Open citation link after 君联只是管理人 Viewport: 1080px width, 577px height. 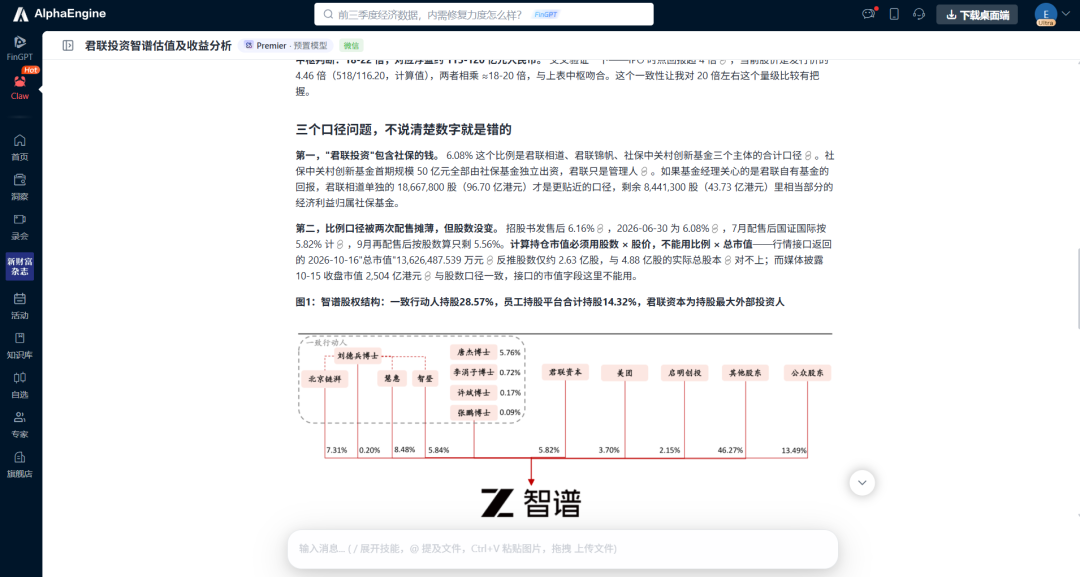click(644, 171)
